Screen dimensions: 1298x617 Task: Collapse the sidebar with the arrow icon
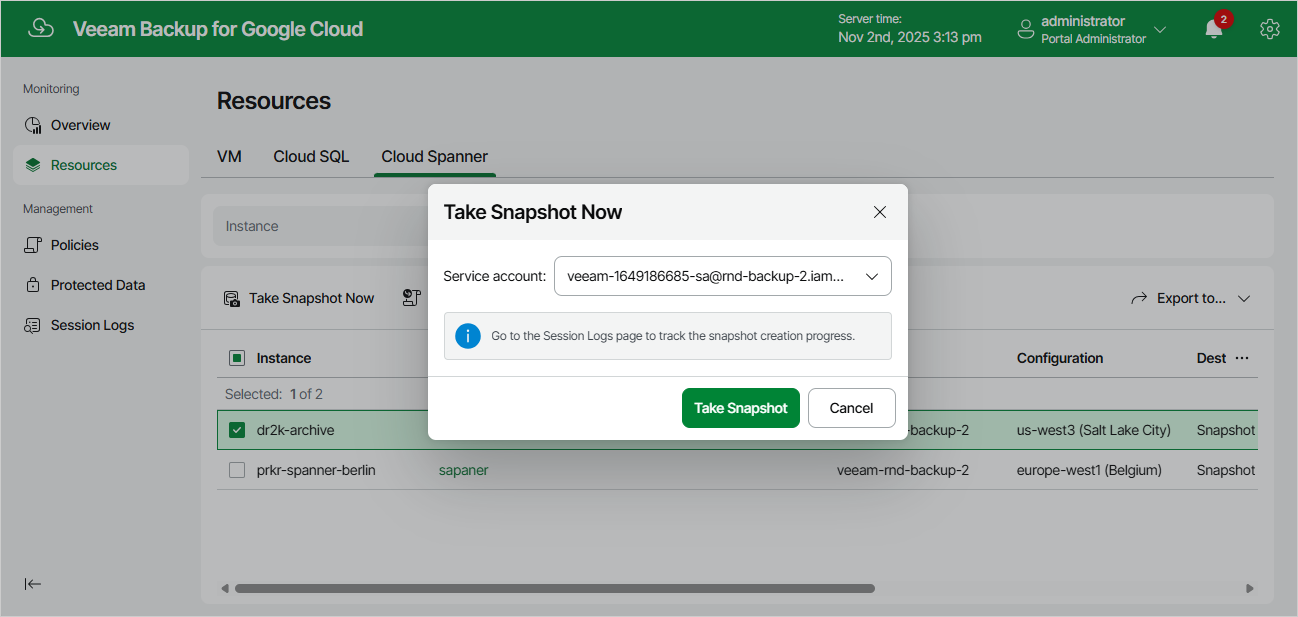[x=33, y=584]
